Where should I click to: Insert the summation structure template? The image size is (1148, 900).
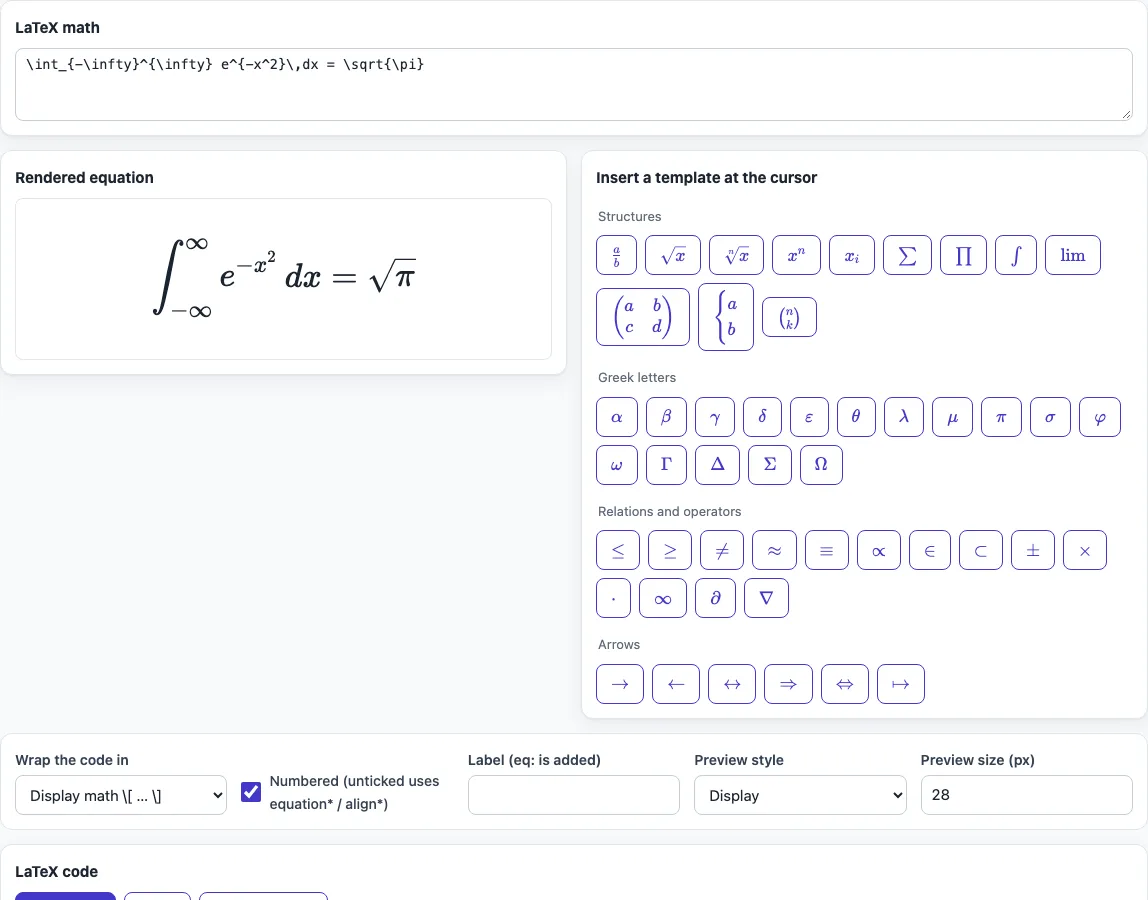(x=907, y=255)
